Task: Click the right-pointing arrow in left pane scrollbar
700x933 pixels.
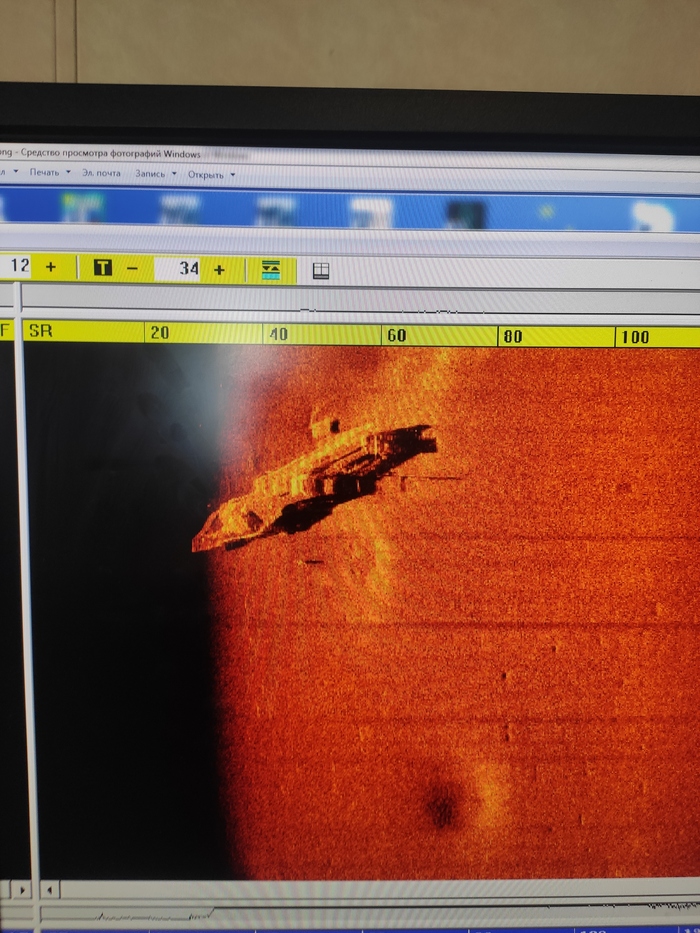Action: click(x=23, y=888)
